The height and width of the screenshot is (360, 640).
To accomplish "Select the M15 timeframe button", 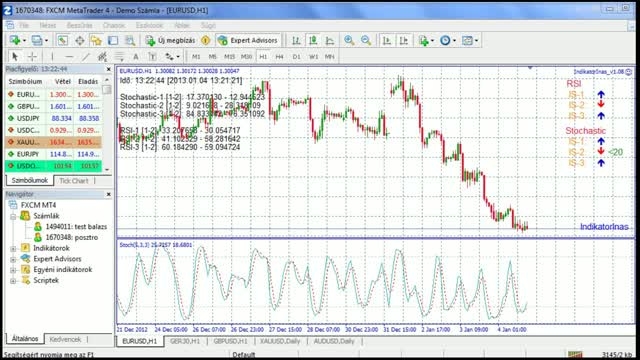I will (x=229, y=56).
